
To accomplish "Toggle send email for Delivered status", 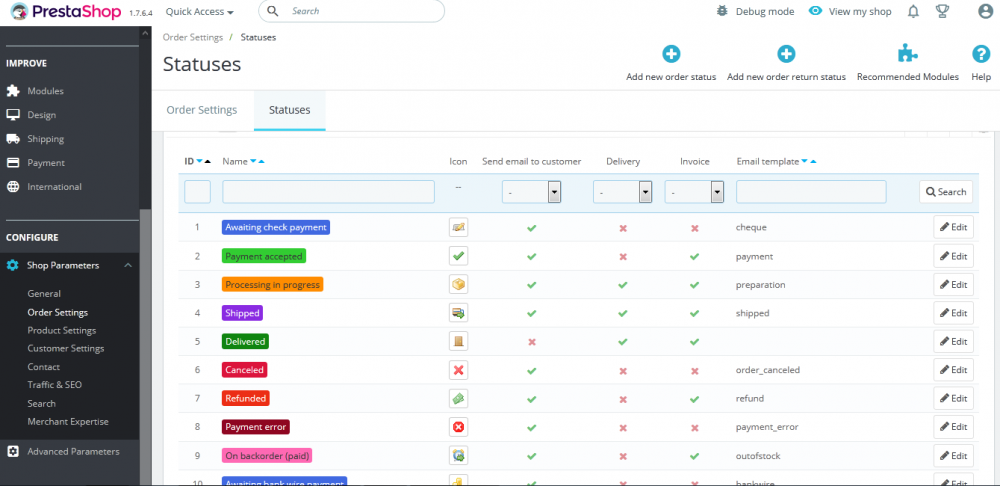I will point(532,342).
